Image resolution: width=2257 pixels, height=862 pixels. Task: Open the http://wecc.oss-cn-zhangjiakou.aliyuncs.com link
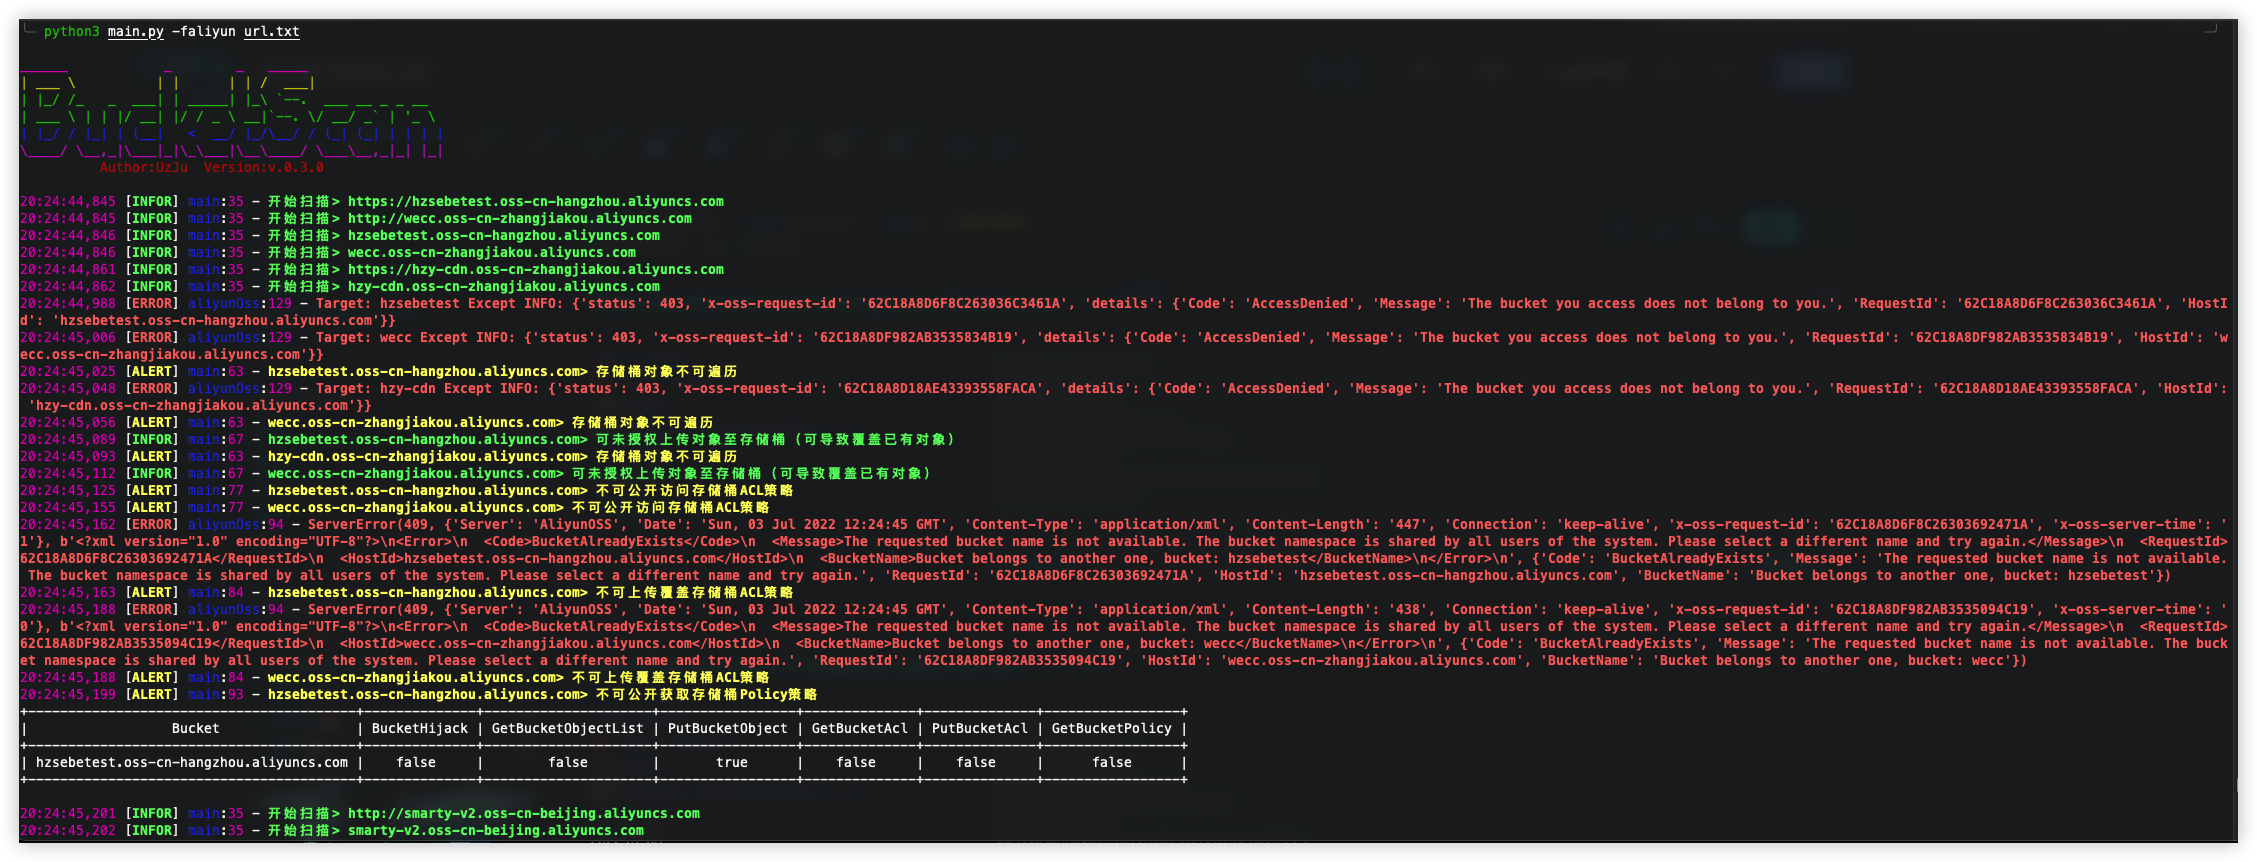520,219
